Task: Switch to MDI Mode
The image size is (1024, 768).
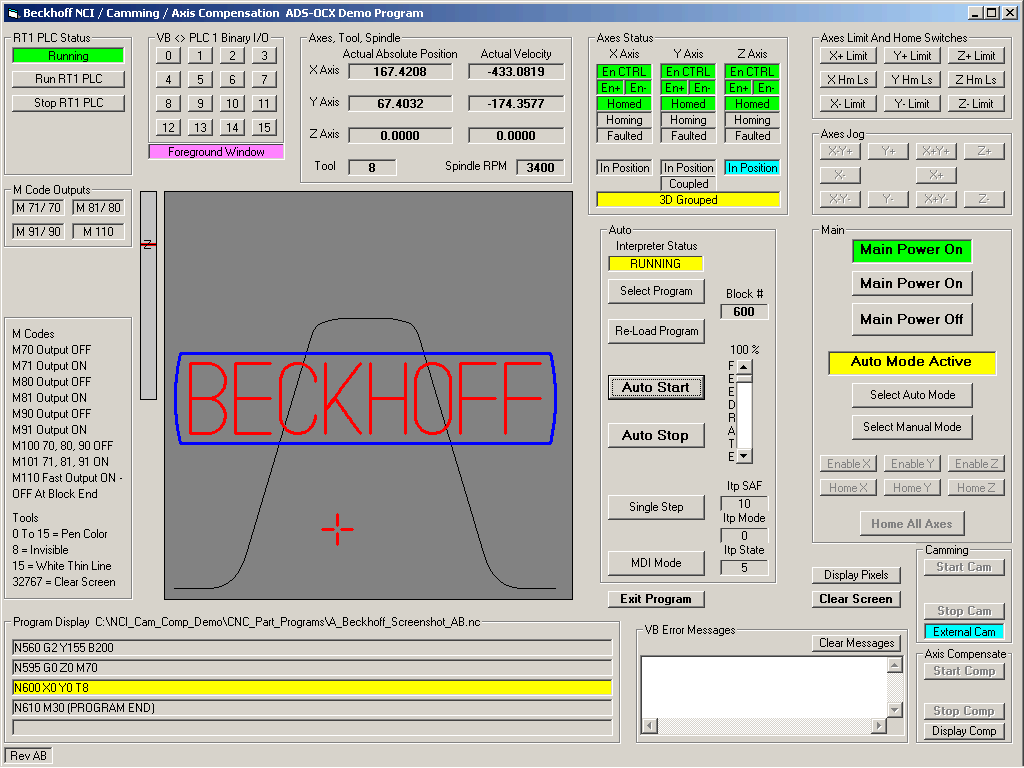Action: tap(656, 563)
